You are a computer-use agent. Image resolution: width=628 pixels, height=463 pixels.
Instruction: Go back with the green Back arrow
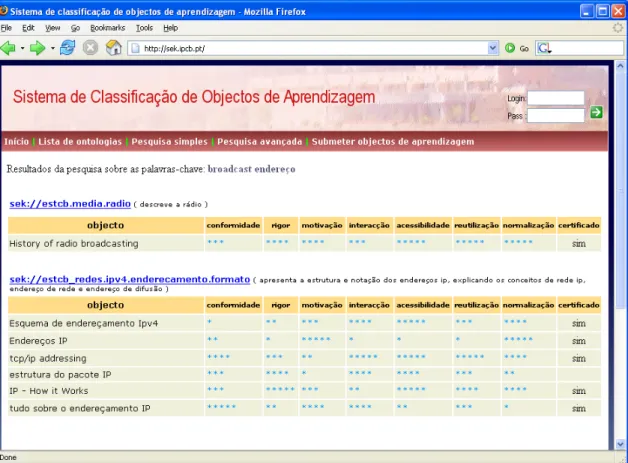point(8,48)
